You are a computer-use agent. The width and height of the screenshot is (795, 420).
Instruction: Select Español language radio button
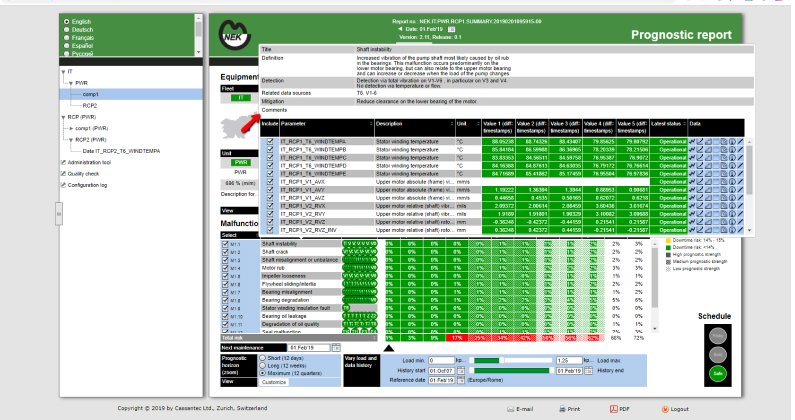tap(66, 46)
